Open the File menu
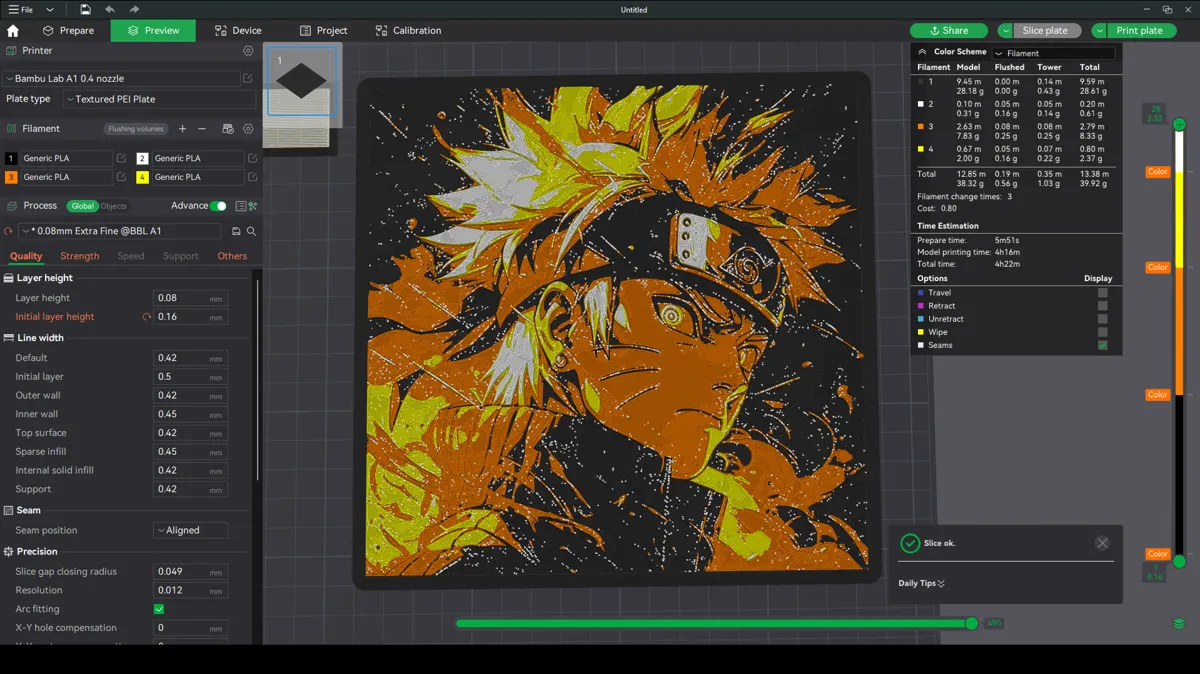 coord(21,9)
